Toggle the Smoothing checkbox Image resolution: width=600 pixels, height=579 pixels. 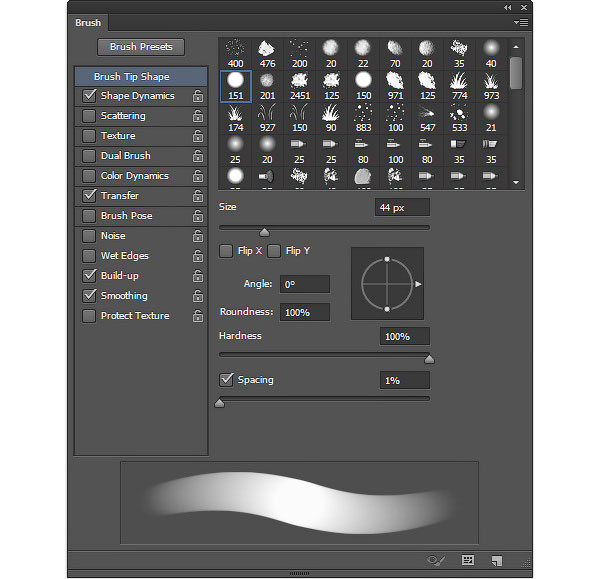click(89, 296)
